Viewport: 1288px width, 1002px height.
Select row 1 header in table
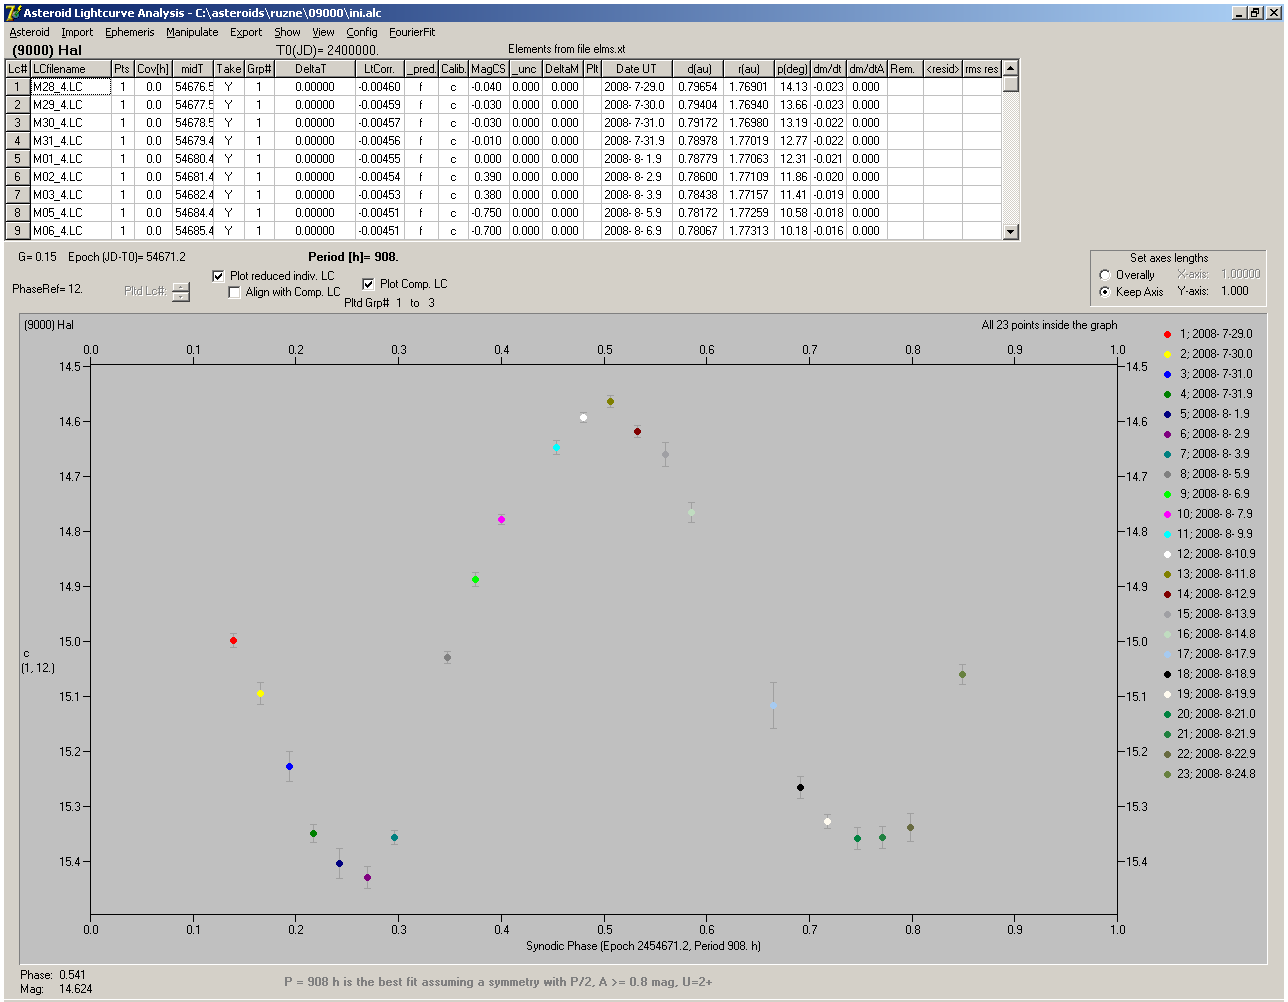tap(18, 87)
